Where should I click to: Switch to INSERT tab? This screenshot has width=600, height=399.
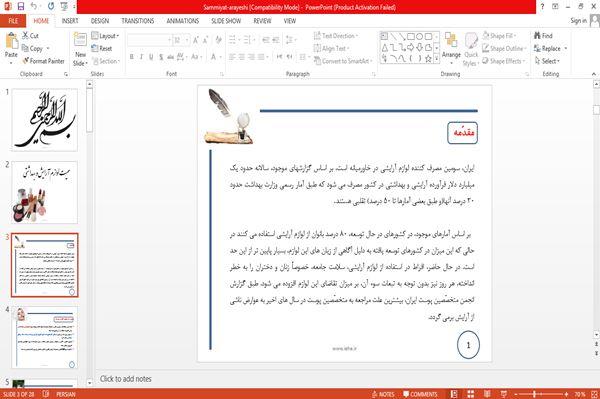tap(70, 21)
